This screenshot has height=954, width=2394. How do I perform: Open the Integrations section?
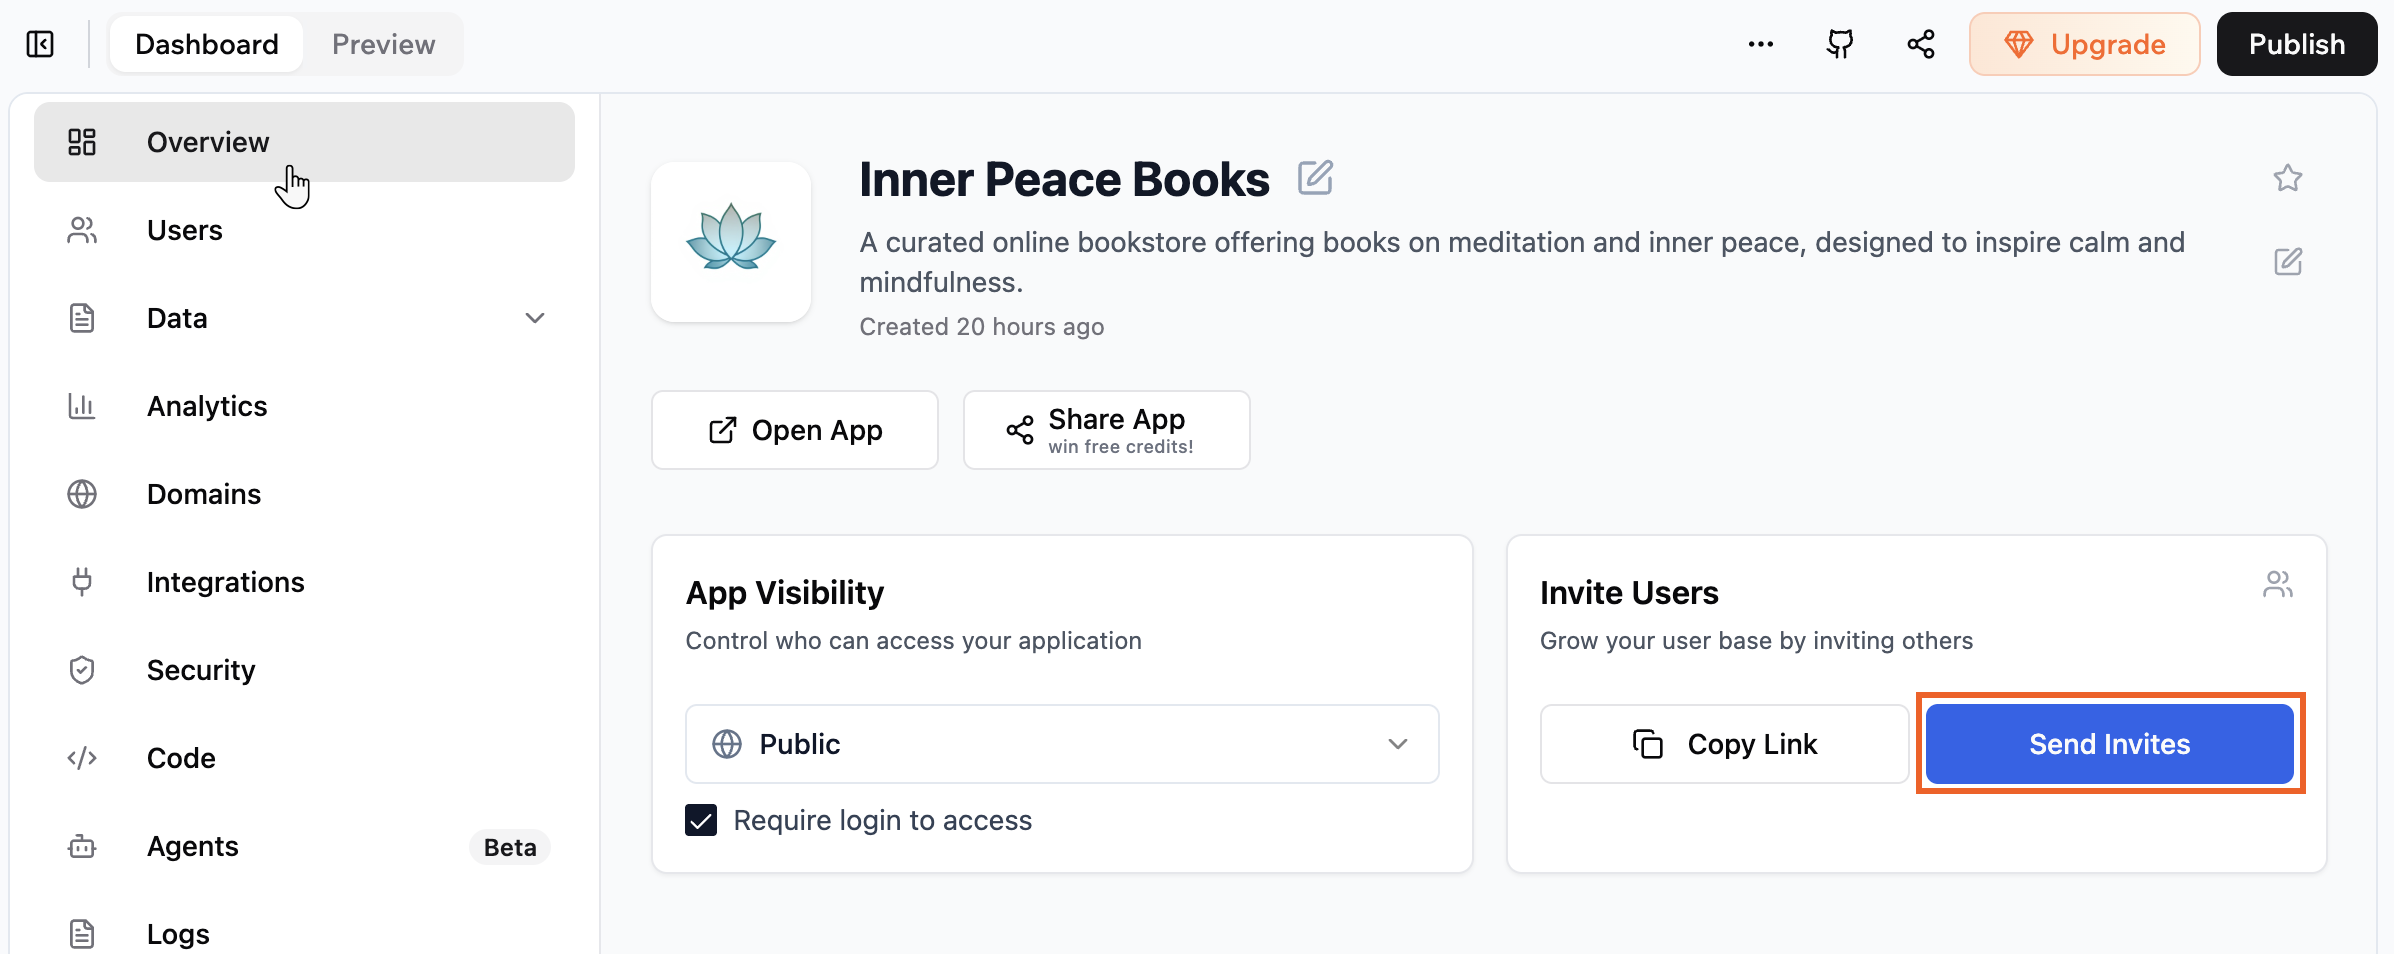226,582
